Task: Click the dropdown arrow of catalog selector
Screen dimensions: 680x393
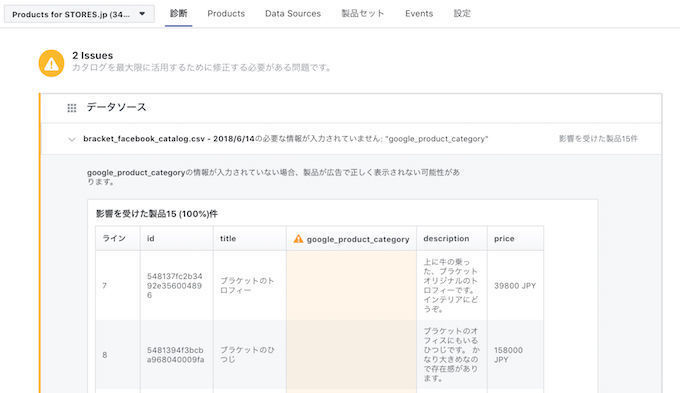Action: (x=142, y=14)
